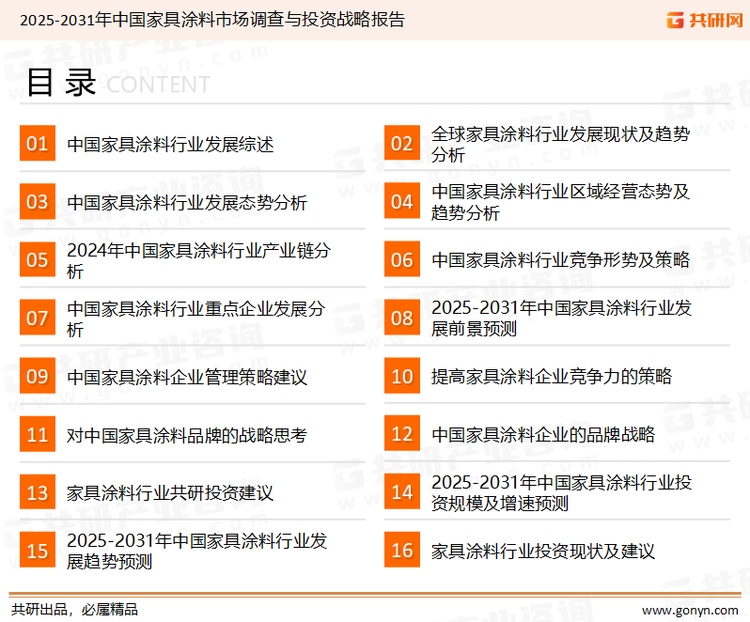Go to chapter 对中国家具涂料品牌的战略思考
This screenshot has height=622, width=750.
tap(187, 435)
